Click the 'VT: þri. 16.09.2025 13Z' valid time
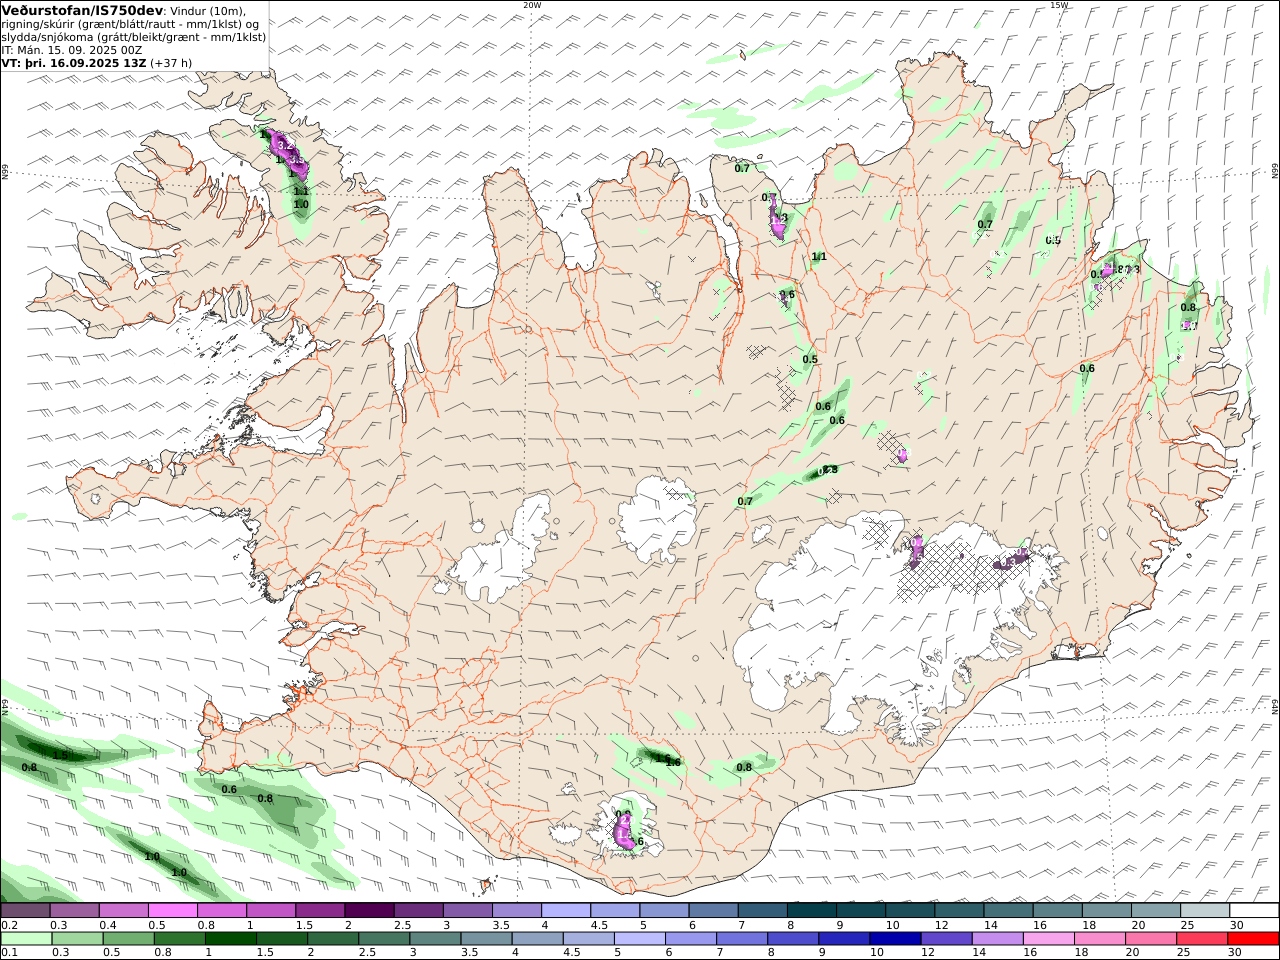This screenshot has width=1280, height=960. coord(74,62)
